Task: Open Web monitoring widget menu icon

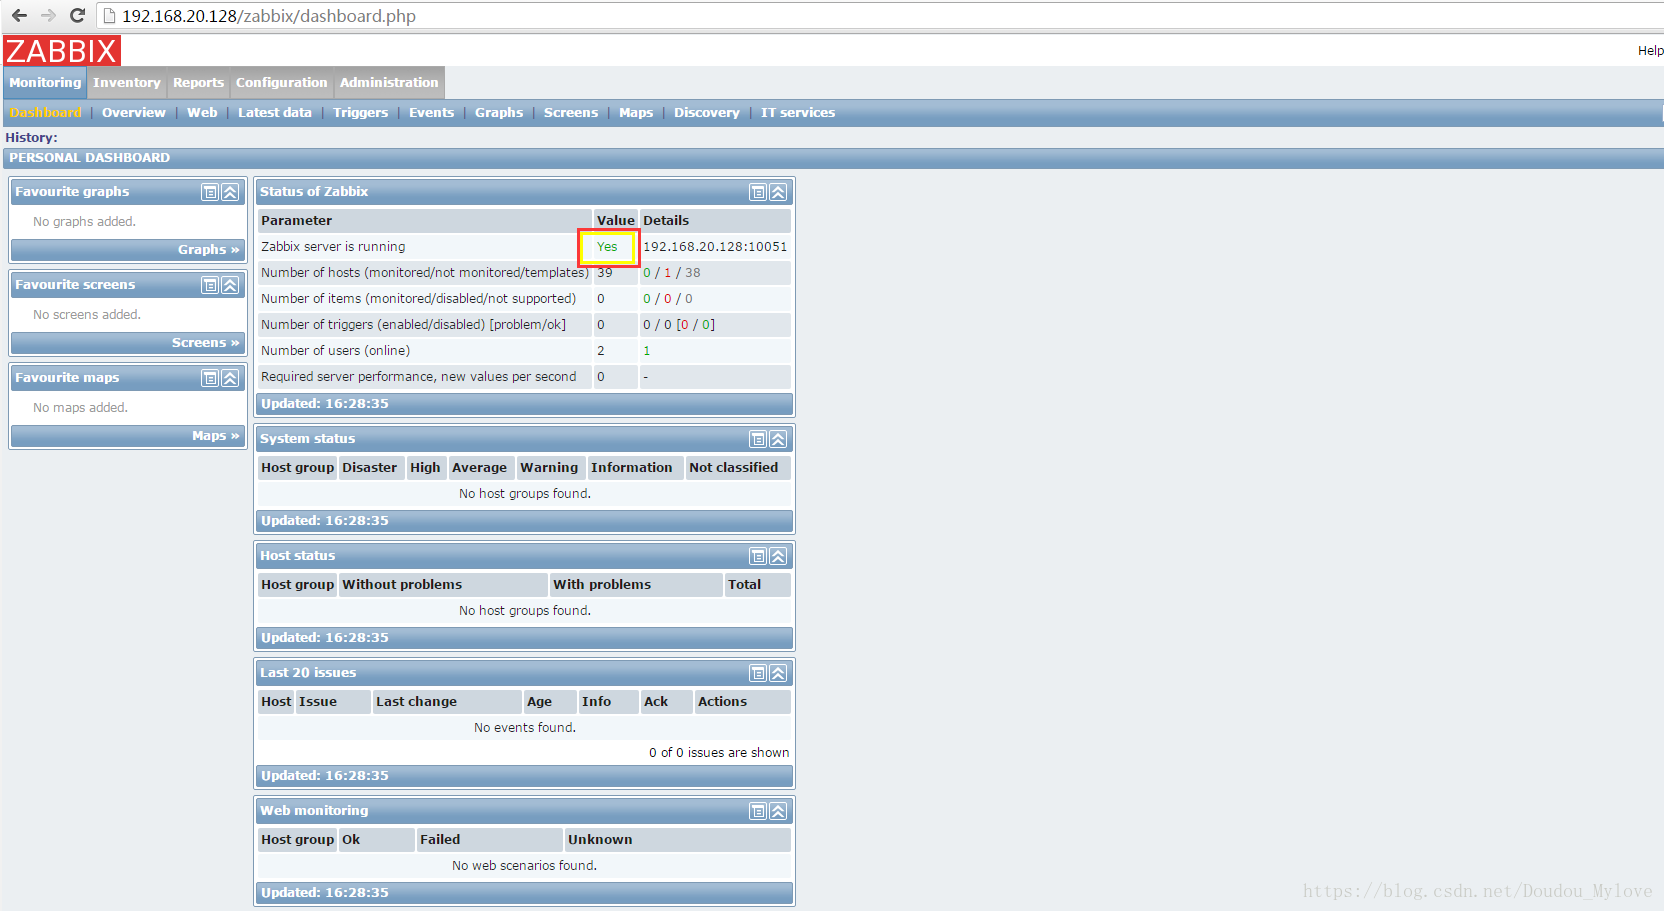Action: point(758,811)
